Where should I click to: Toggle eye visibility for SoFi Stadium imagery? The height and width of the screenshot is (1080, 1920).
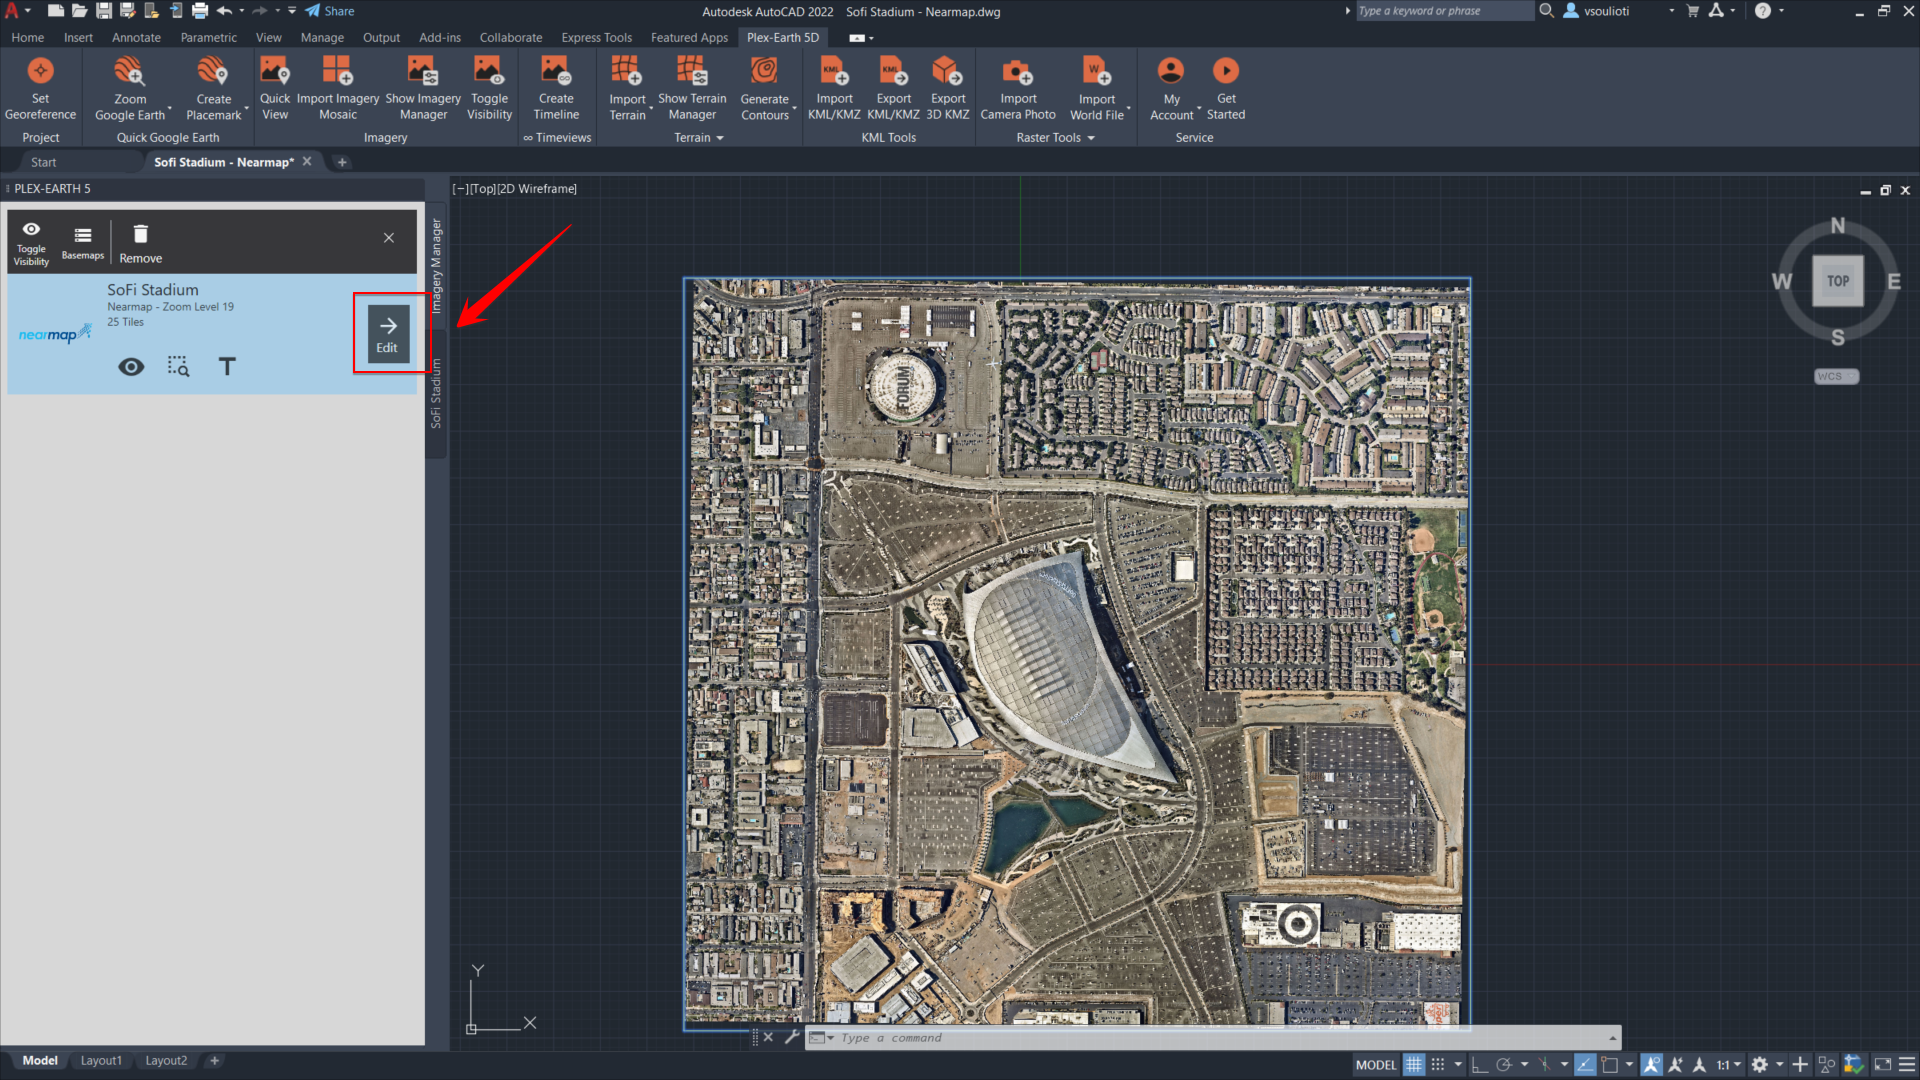coord(131,366)
